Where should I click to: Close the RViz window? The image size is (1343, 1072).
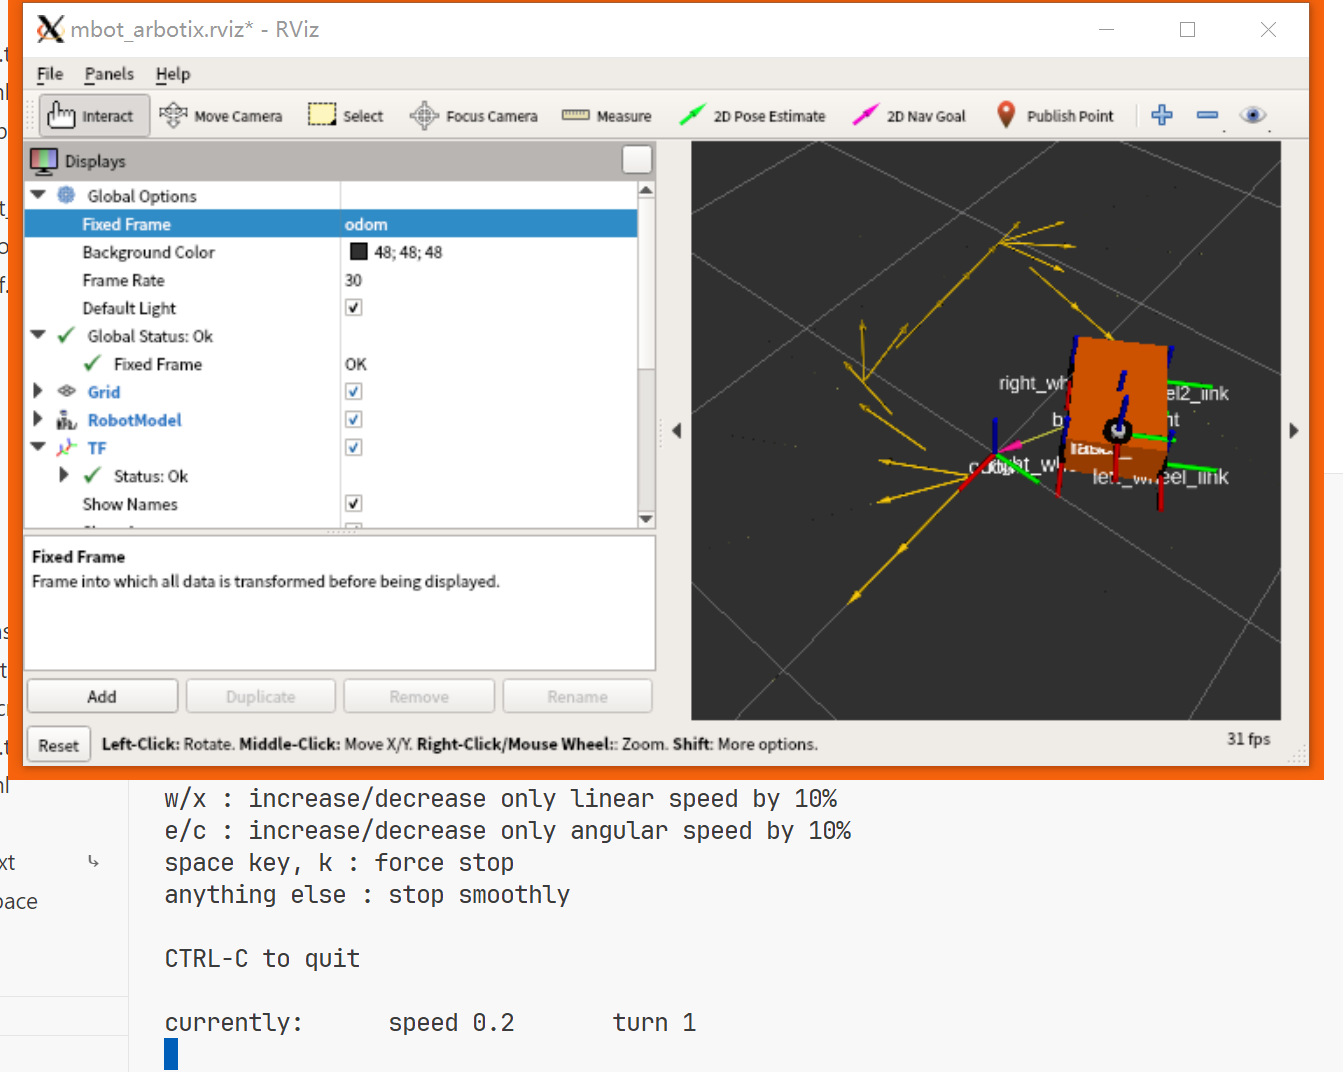[x=1268, y=30]
